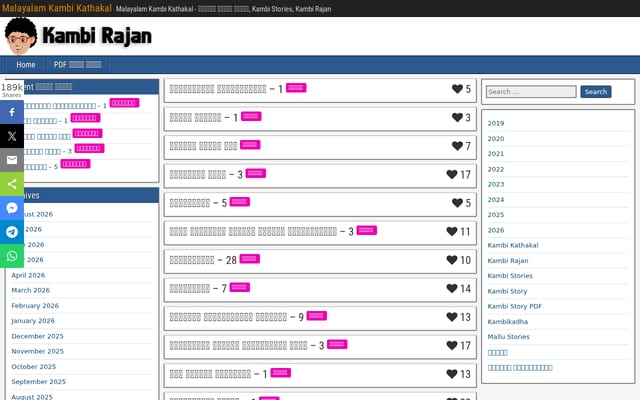Share via WhatsApp icon
The image size is (640, 400).
pyautogui.click(x=12, y=256)
